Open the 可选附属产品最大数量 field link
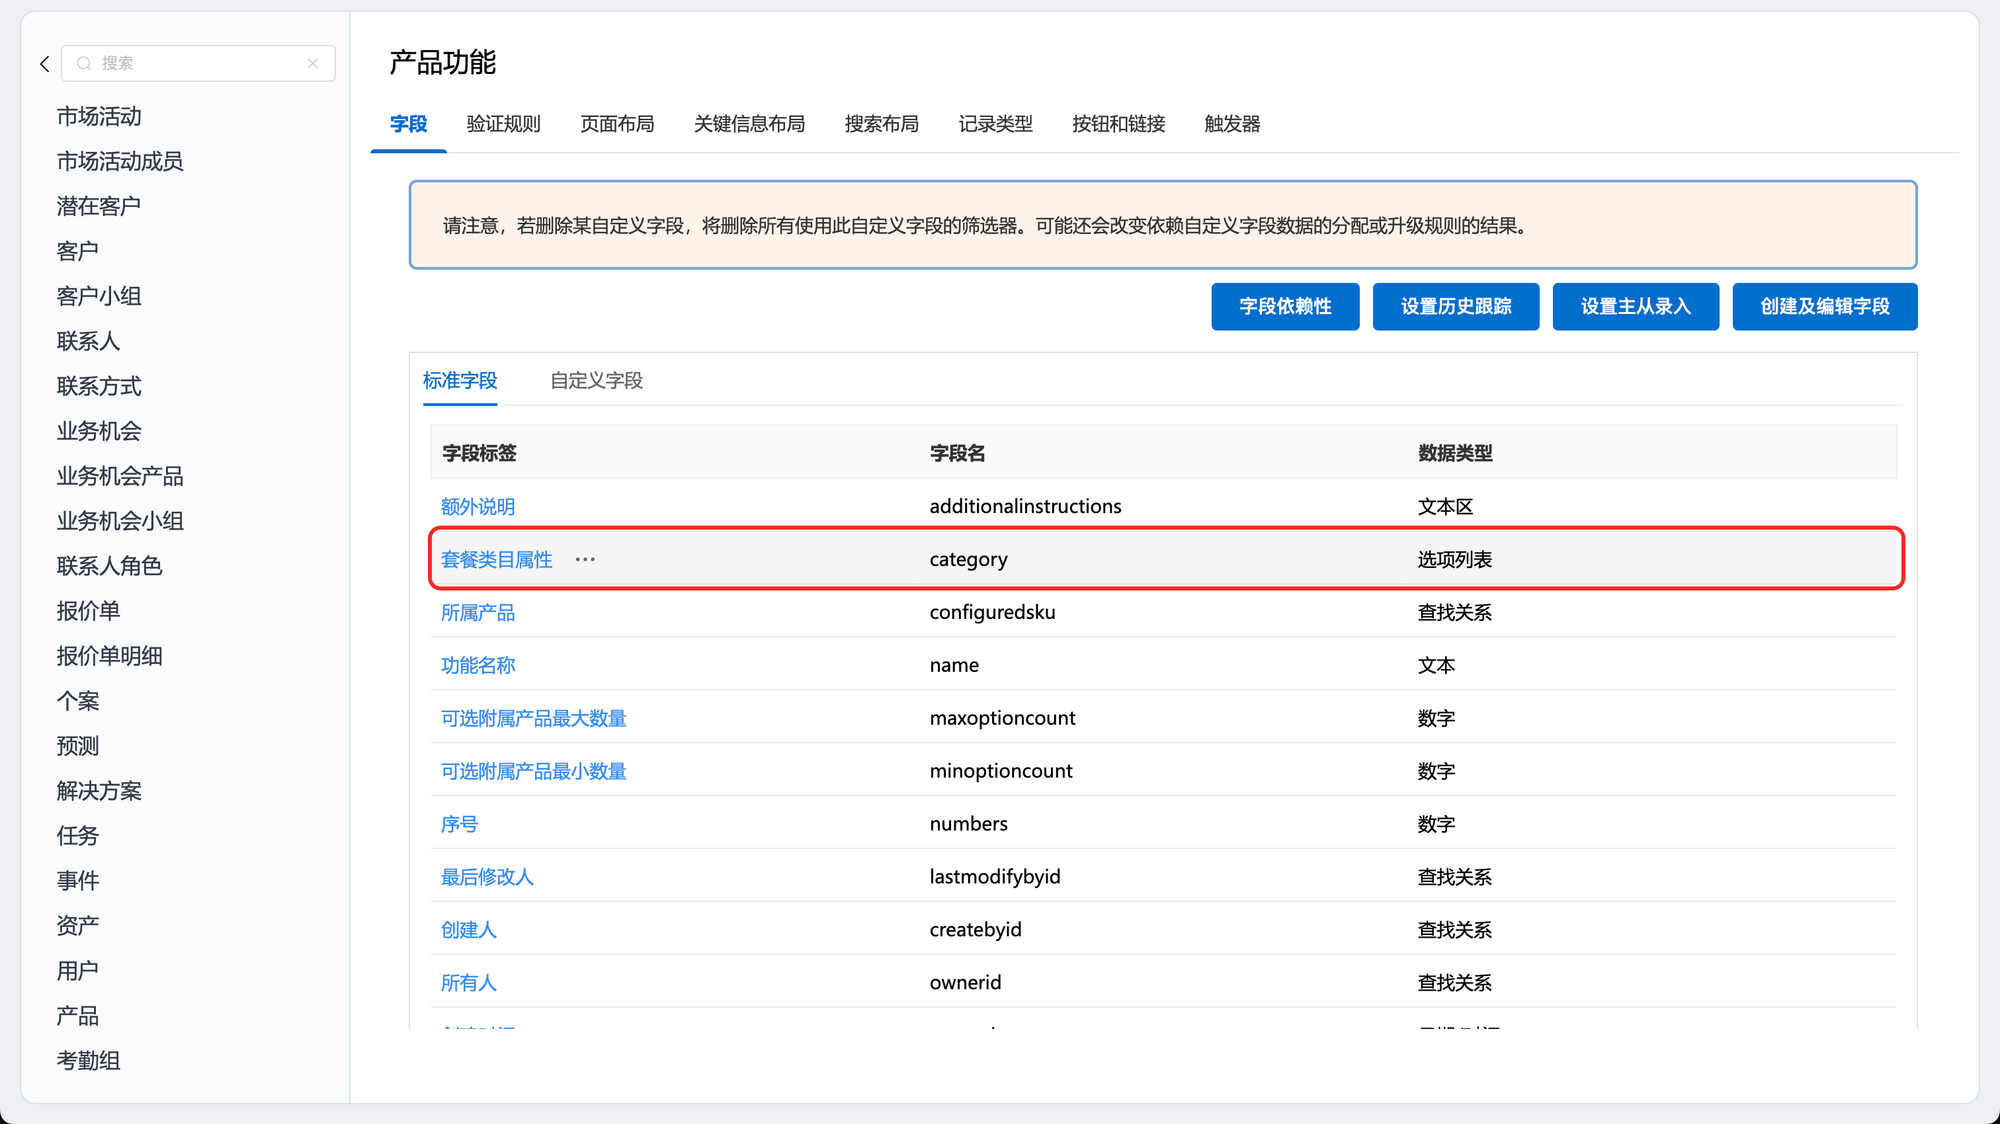This screenshot has height=1124, width=2000. coord(533,718)
